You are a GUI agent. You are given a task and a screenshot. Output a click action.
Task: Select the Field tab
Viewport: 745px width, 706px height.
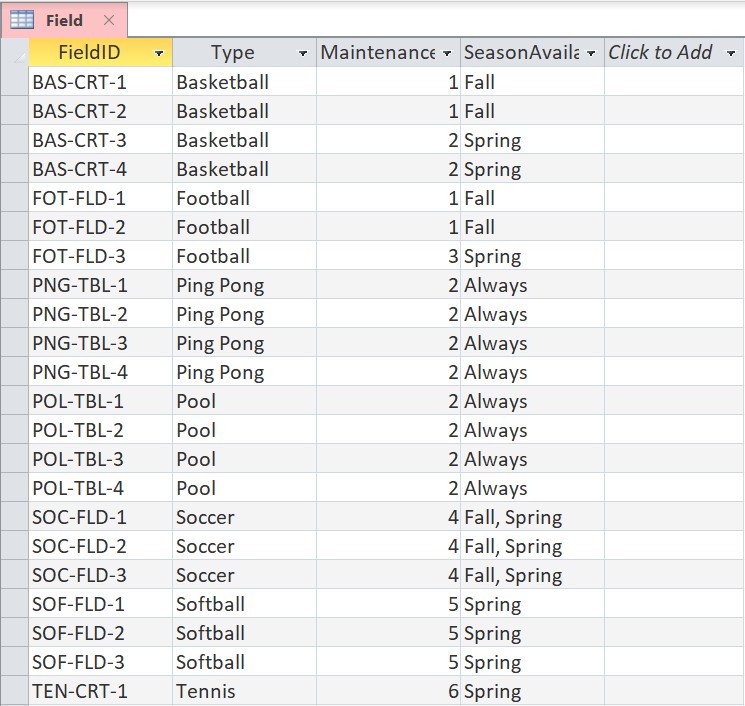pyautogui.click(x=65, y=20)
